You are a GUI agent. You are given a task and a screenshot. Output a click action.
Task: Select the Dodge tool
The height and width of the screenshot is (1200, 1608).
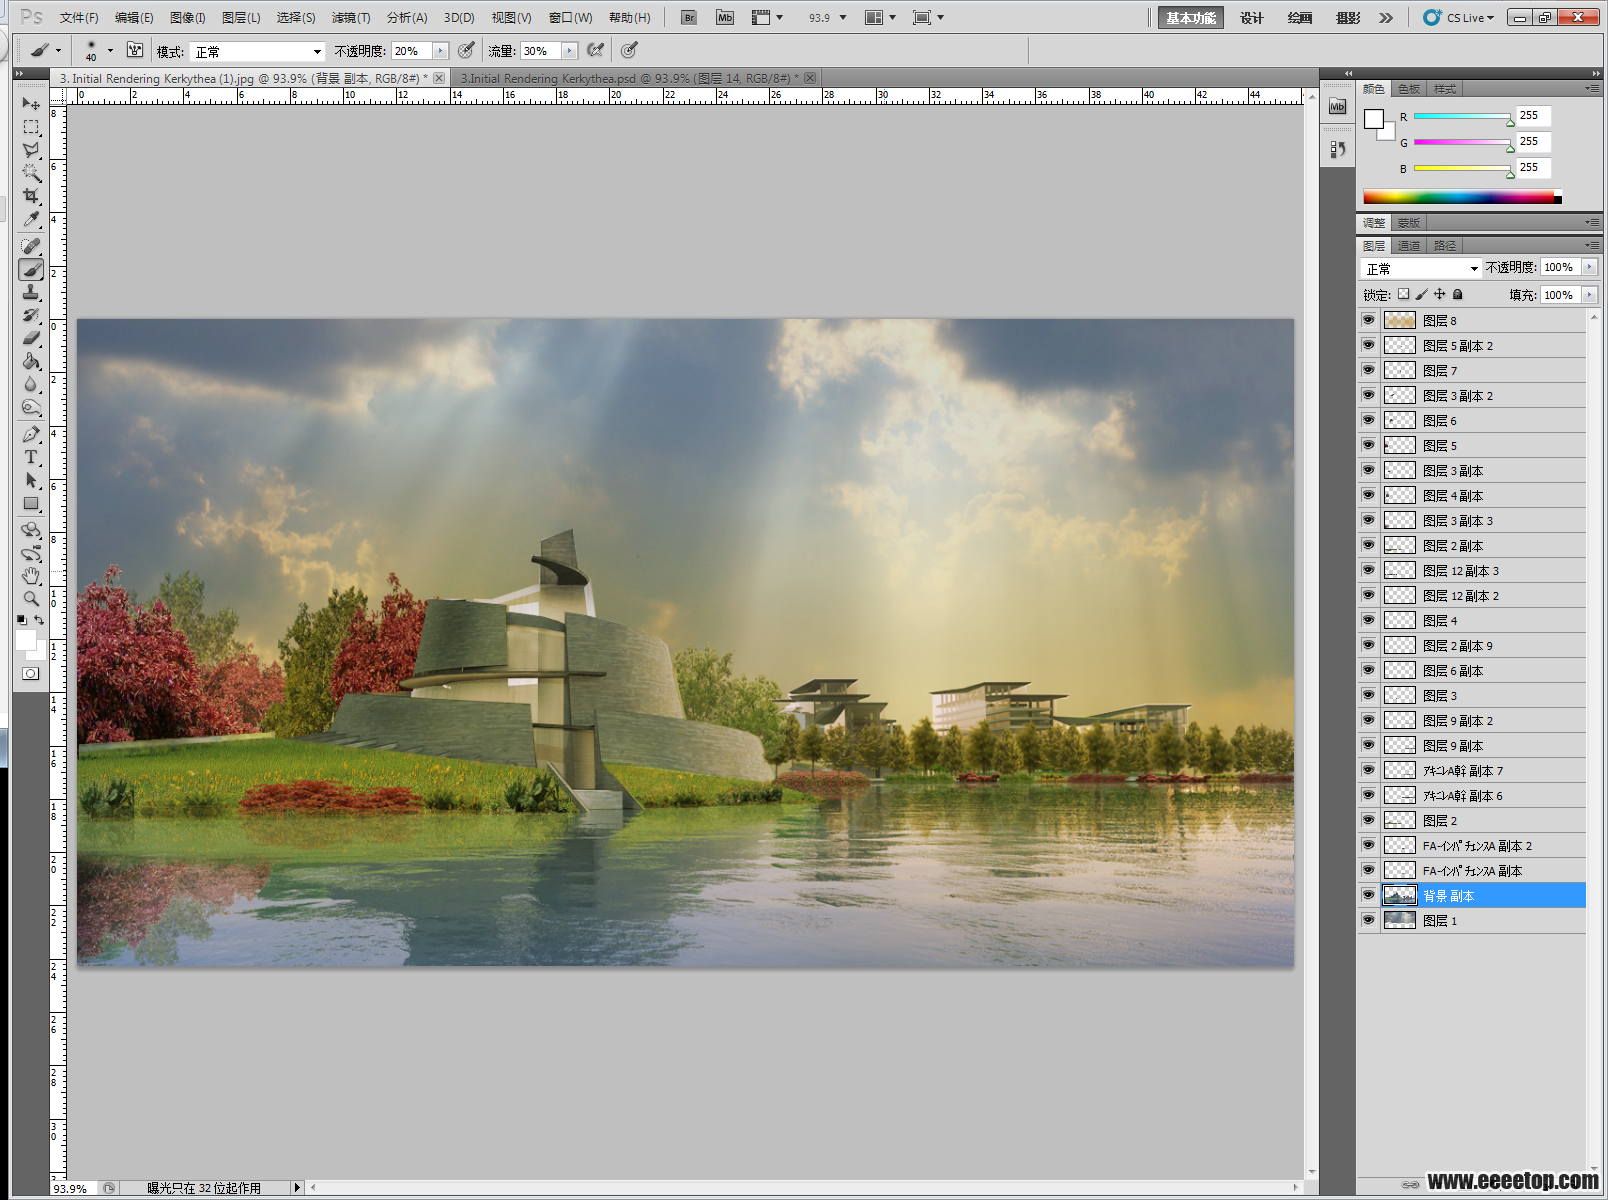click(x=31, y=407)
